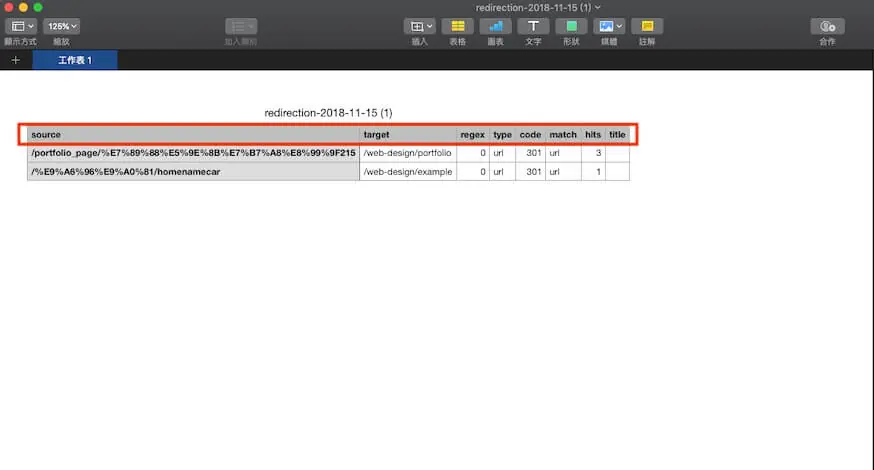This screenshot has height=470, width=874.
Task: Click the Text (文字) toolbar icon
Action: coord(533,26)
